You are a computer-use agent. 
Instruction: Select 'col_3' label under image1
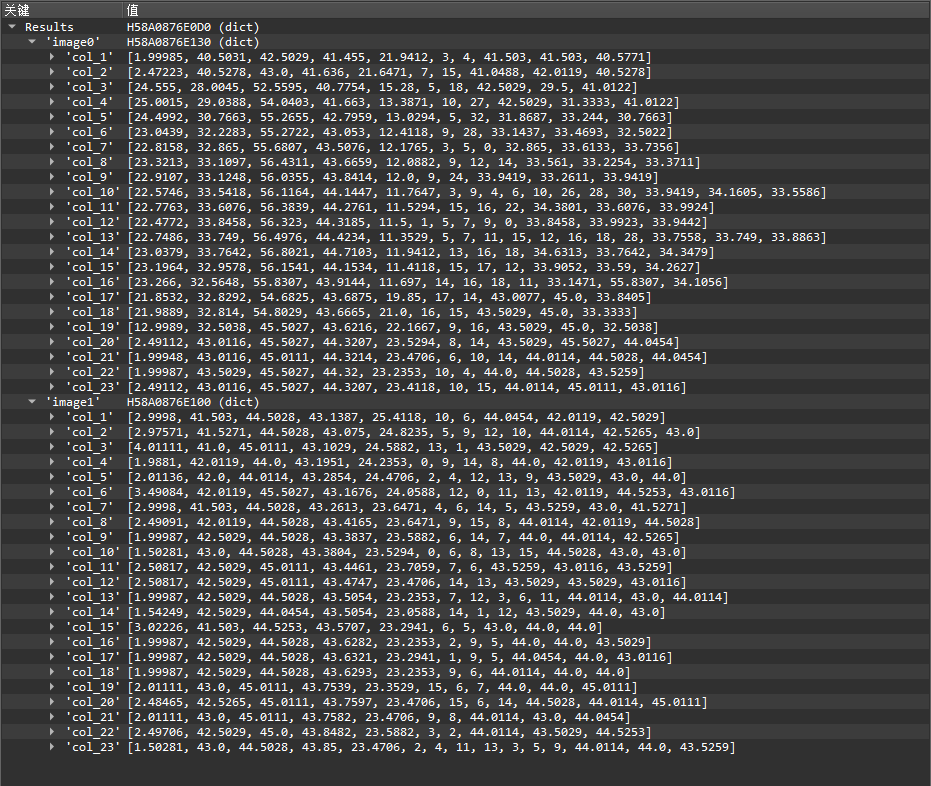click(89, 447)
